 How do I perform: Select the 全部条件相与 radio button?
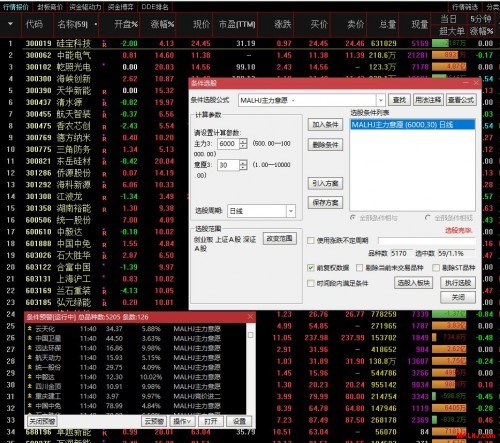(x=353, y=218)
